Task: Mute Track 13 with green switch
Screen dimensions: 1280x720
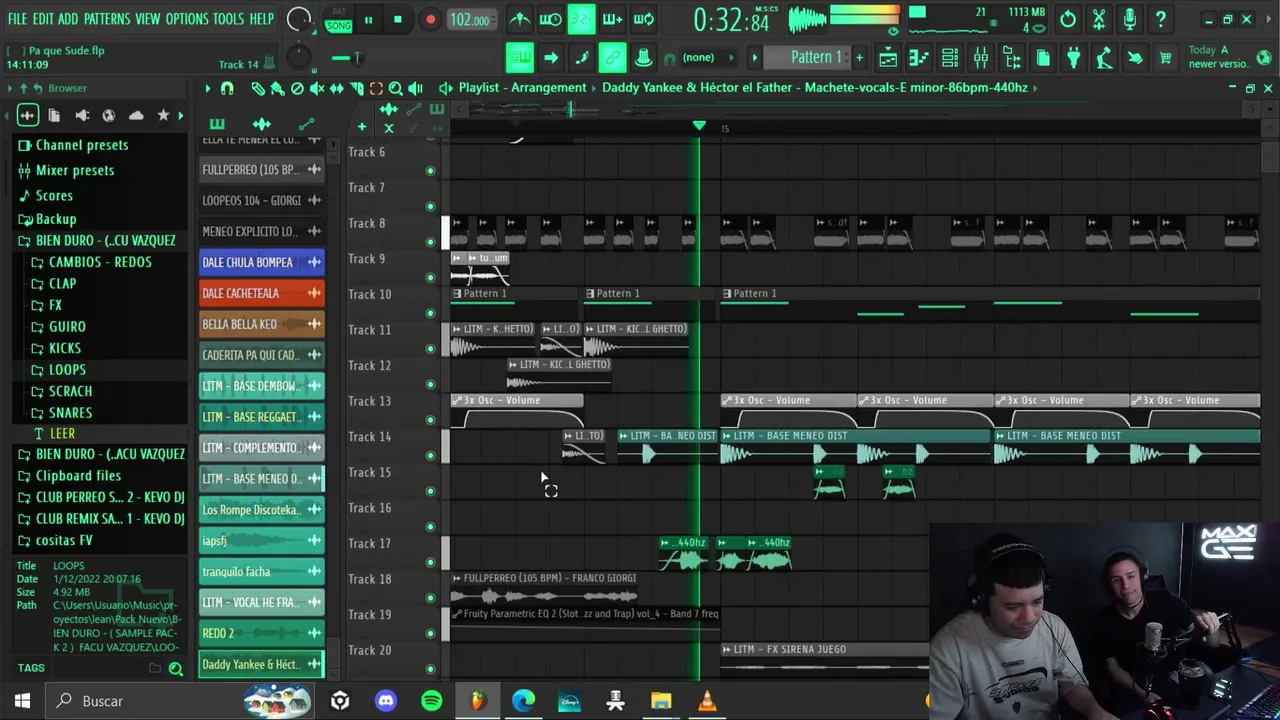Action: [431, 420]
